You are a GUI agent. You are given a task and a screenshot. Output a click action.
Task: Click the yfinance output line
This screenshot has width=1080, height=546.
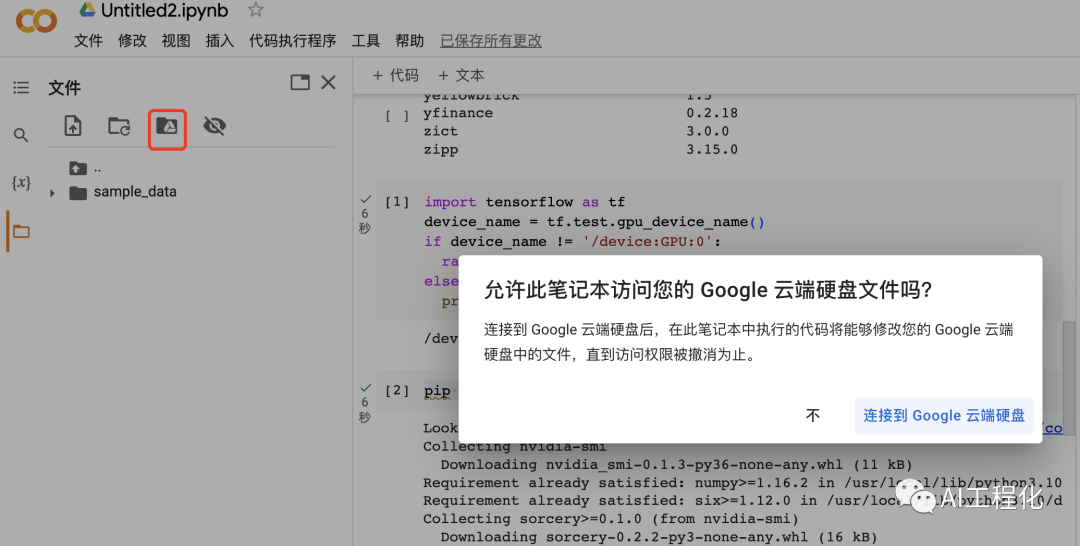[x=581, y=113]
